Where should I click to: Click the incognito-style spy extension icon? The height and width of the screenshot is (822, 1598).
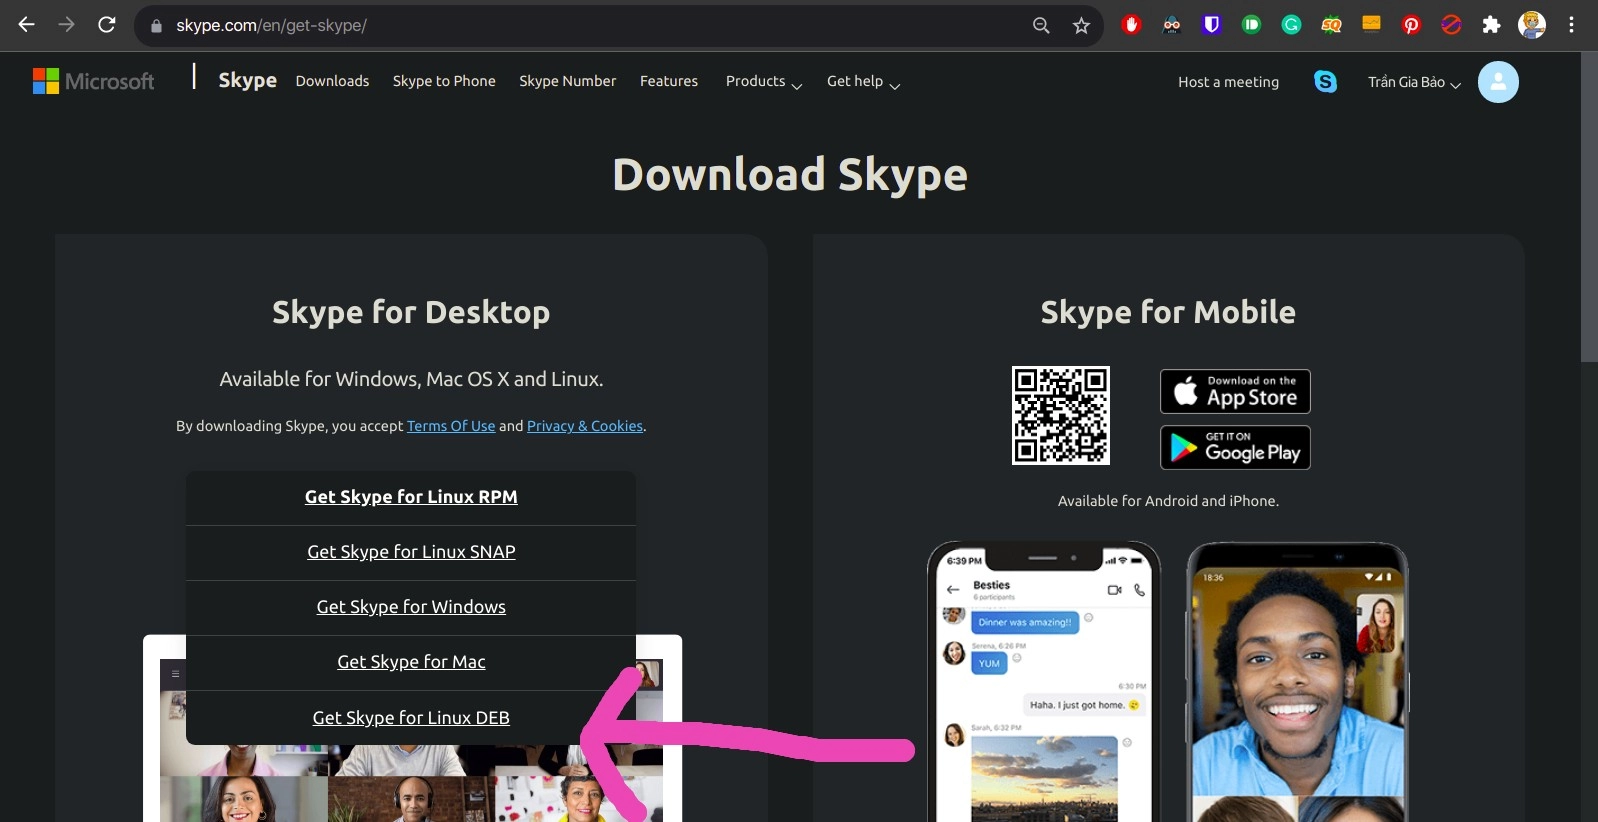pyautogui.click(x=1171, y=25)
